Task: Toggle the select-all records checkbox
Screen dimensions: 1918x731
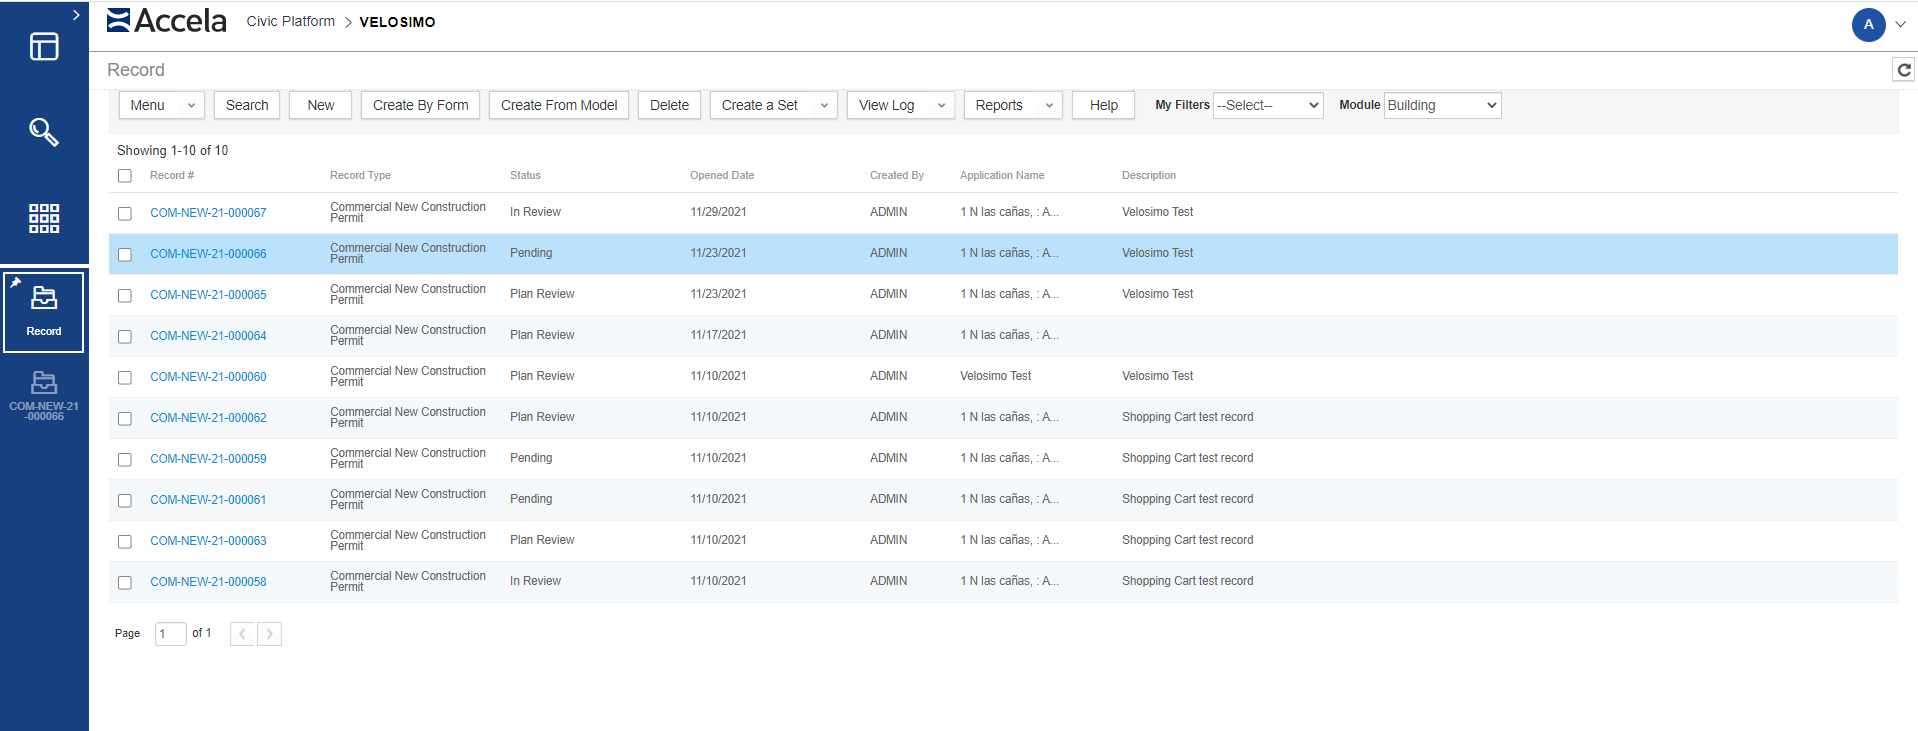Action: click(x=125, y=176)
